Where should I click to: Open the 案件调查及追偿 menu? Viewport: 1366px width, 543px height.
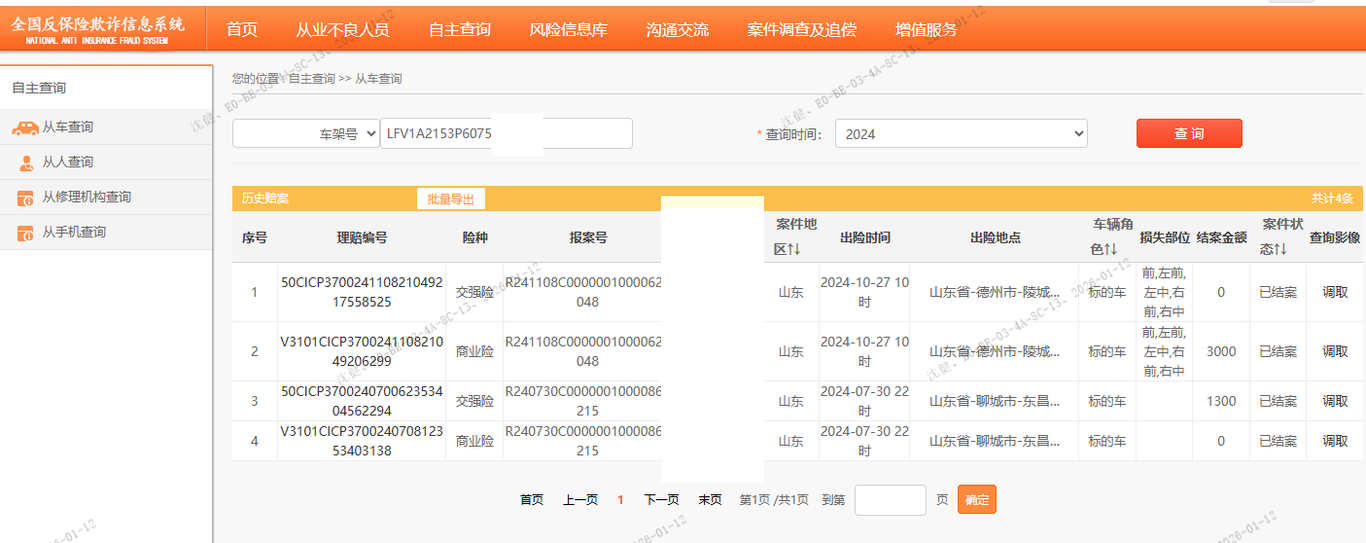click(801, 29)
